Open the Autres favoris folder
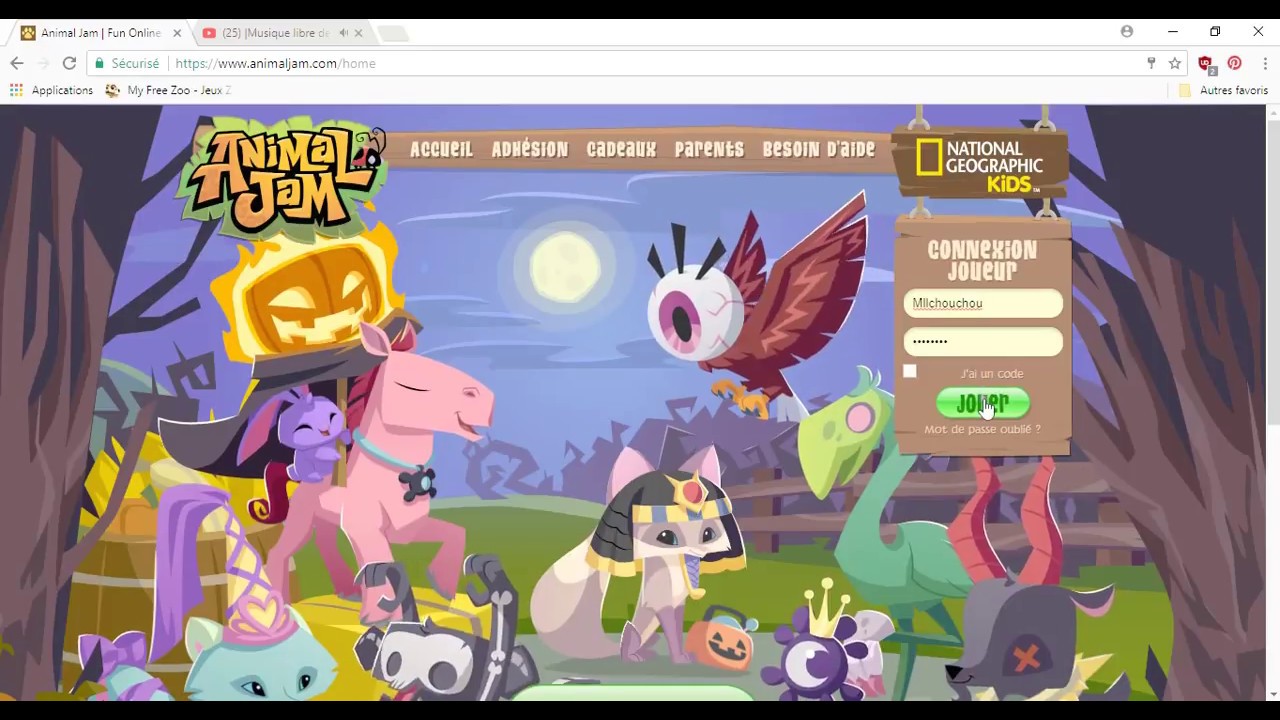 1224,90
